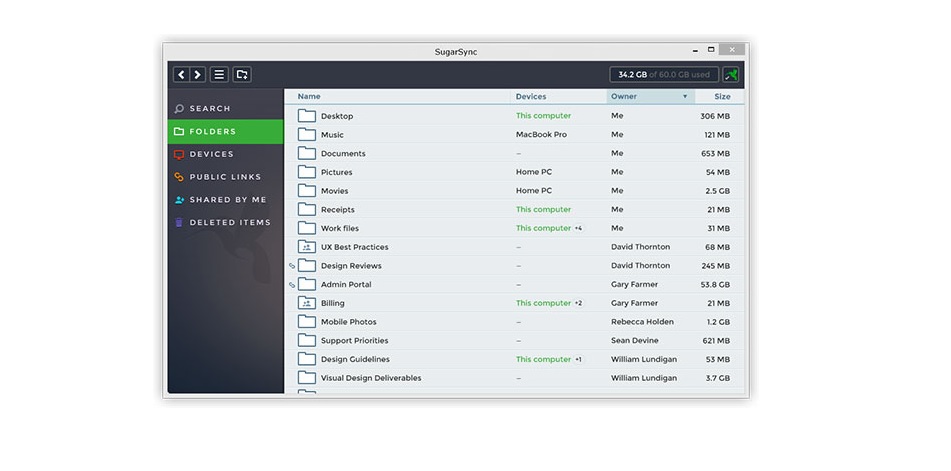Image resolution: width=951 pixels, height=471 pixels.
Task: Click the Public Links chain icon
Action: pyautogui.click(x=179, y=177)
